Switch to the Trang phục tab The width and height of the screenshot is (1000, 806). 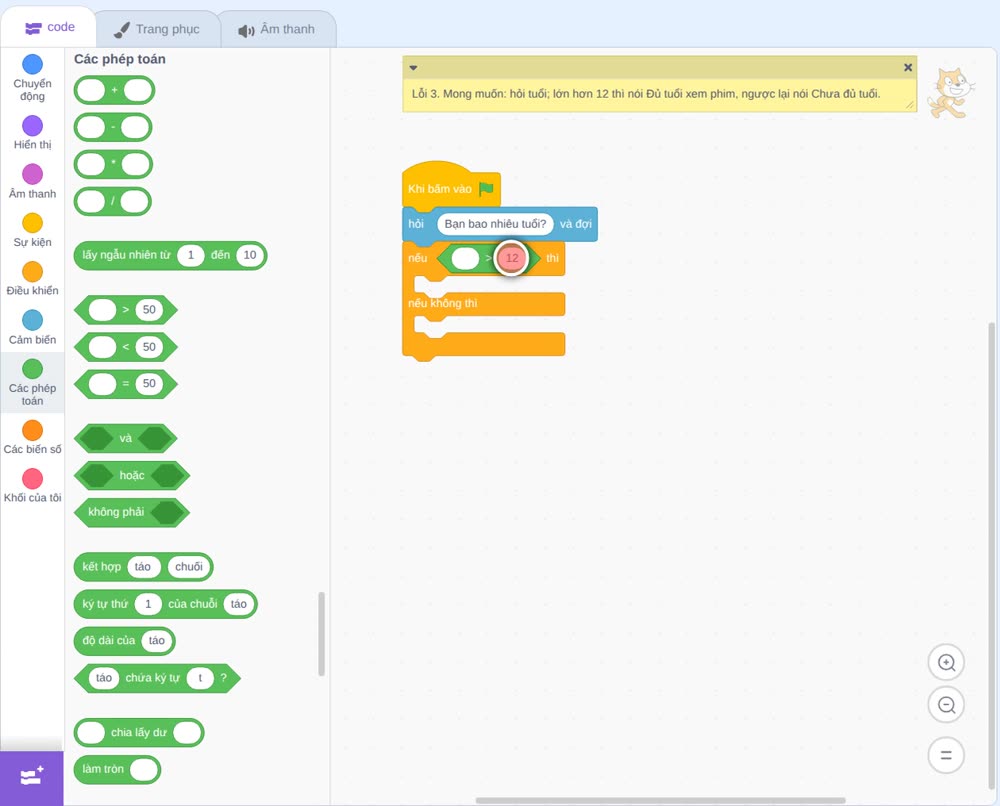tap(157, 29)
